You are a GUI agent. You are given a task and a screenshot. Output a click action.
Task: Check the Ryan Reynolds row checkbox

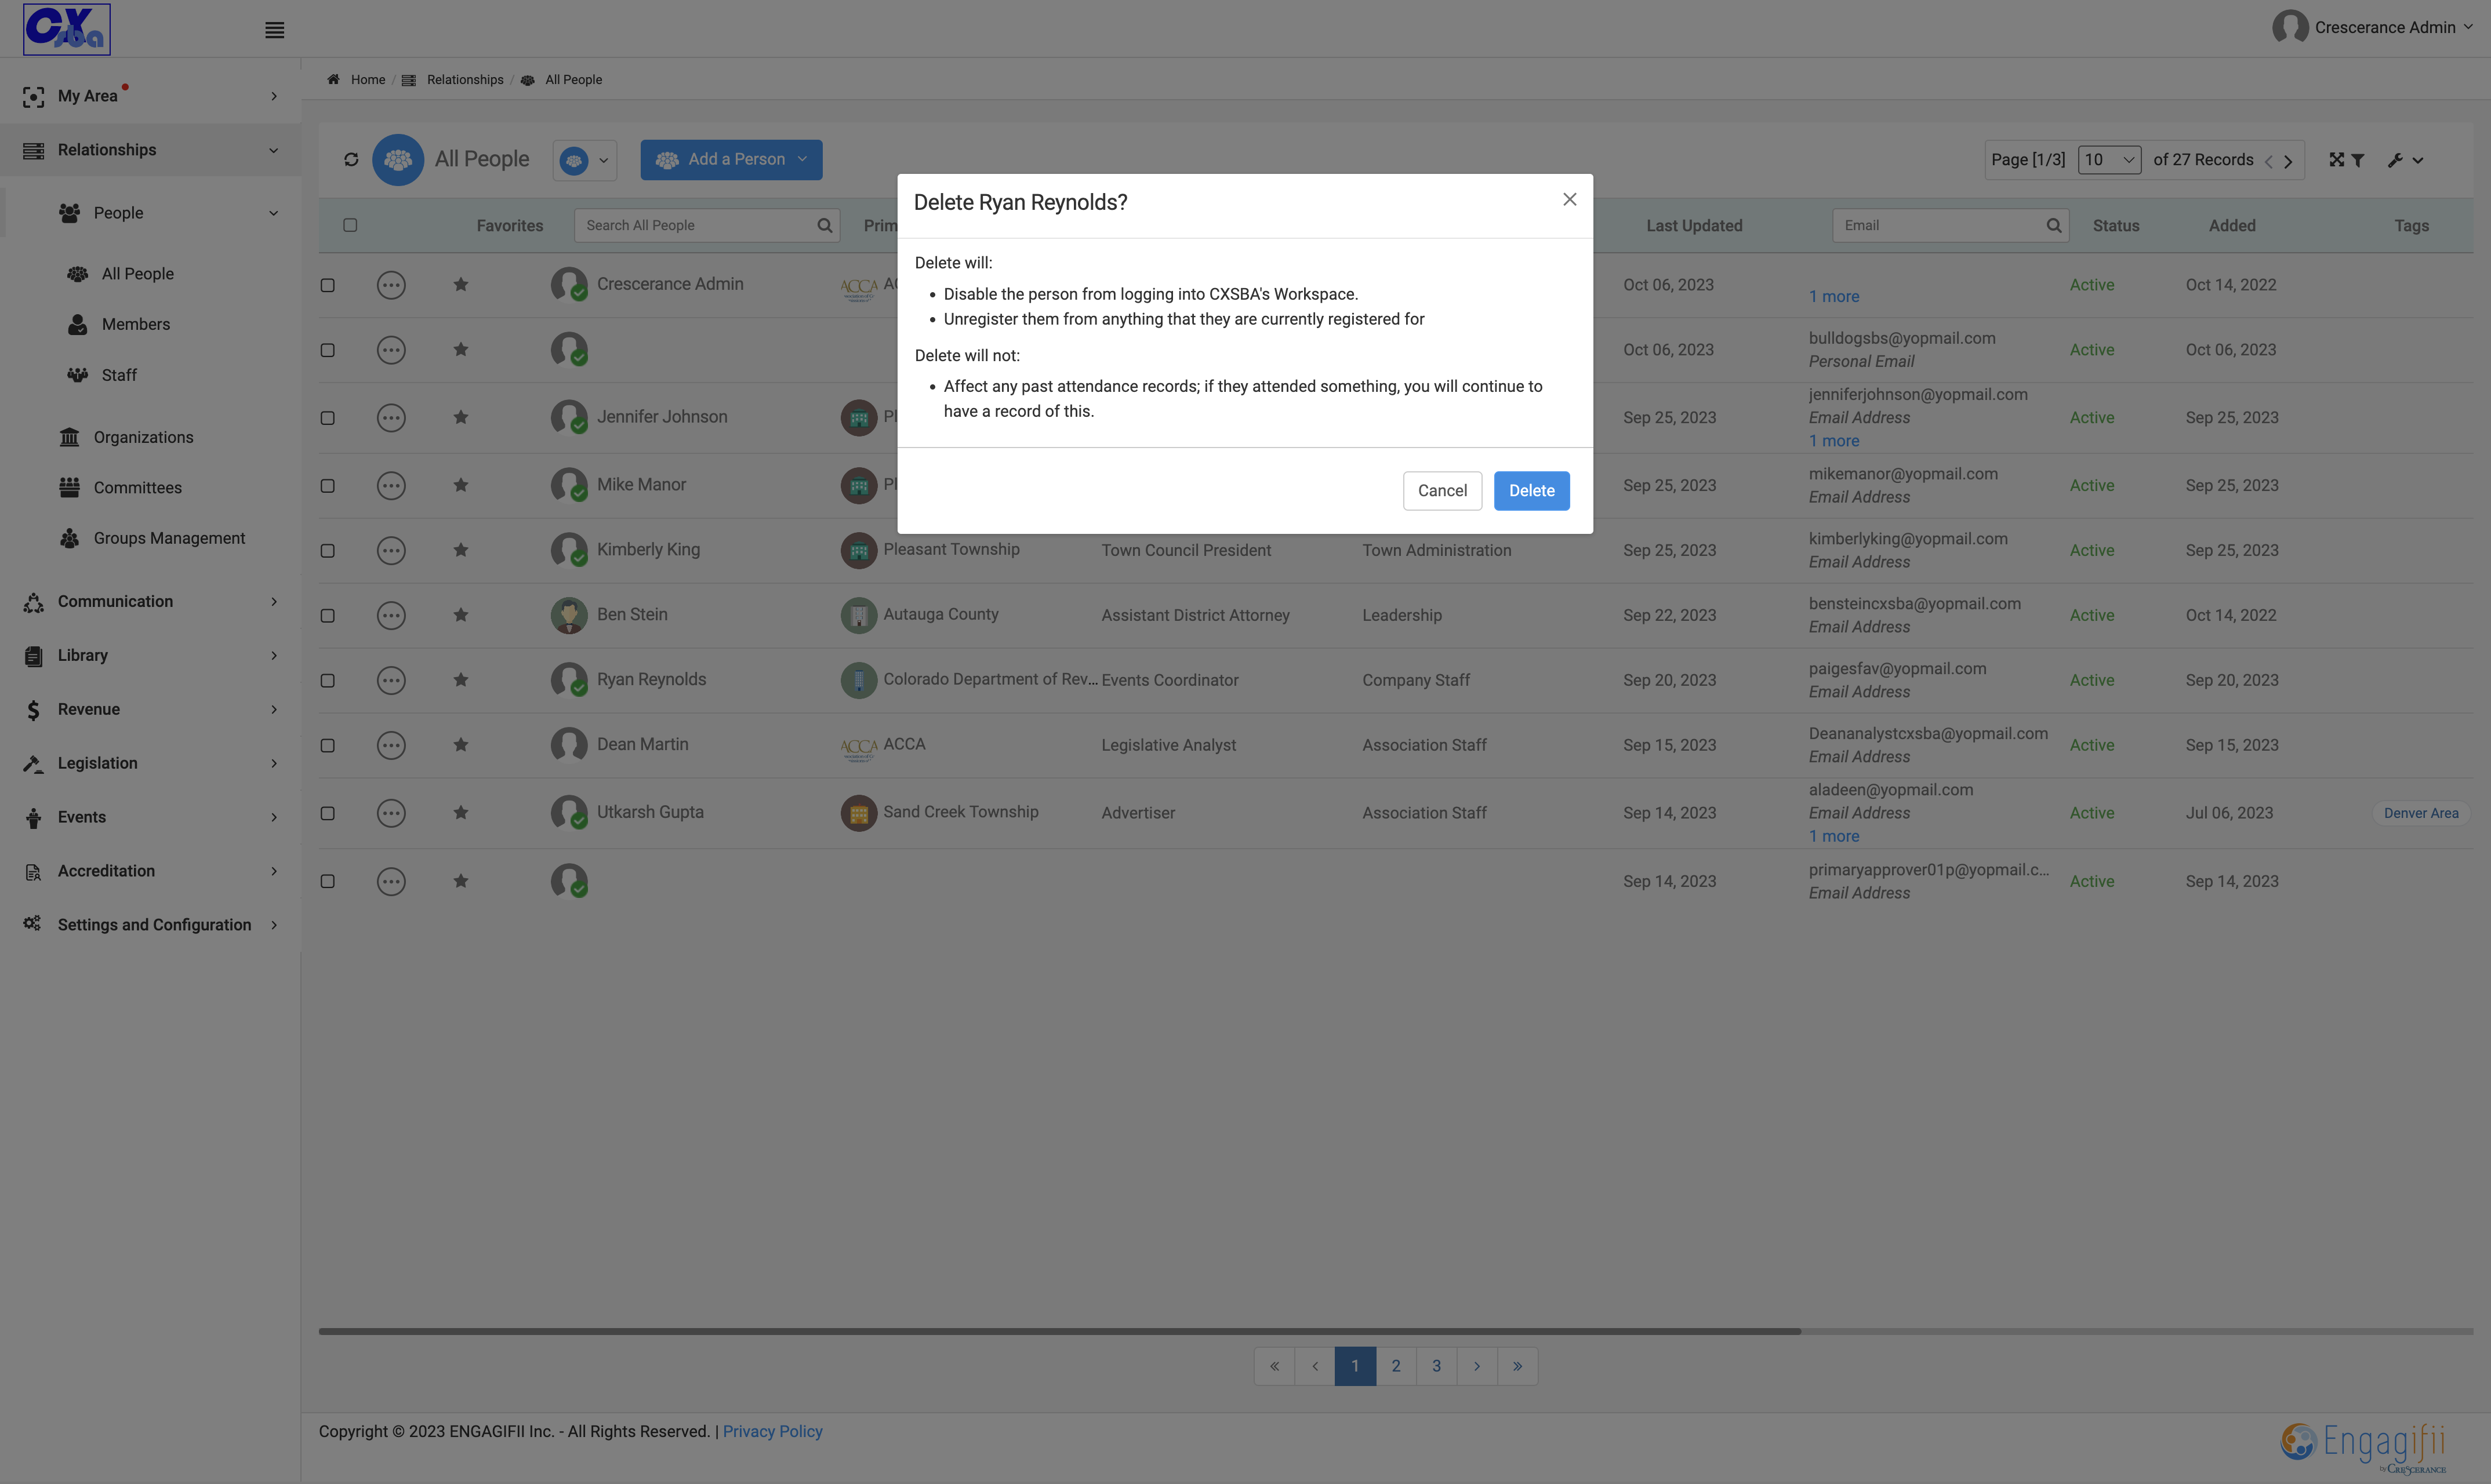tap(327, 681)
